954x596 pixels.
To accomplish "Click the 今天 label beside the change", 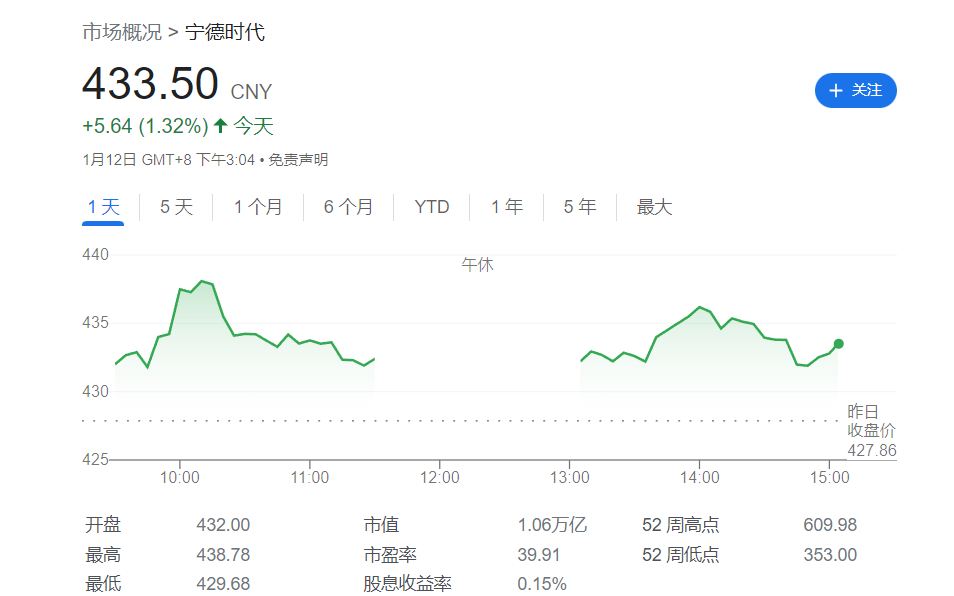I will (254, 126).
